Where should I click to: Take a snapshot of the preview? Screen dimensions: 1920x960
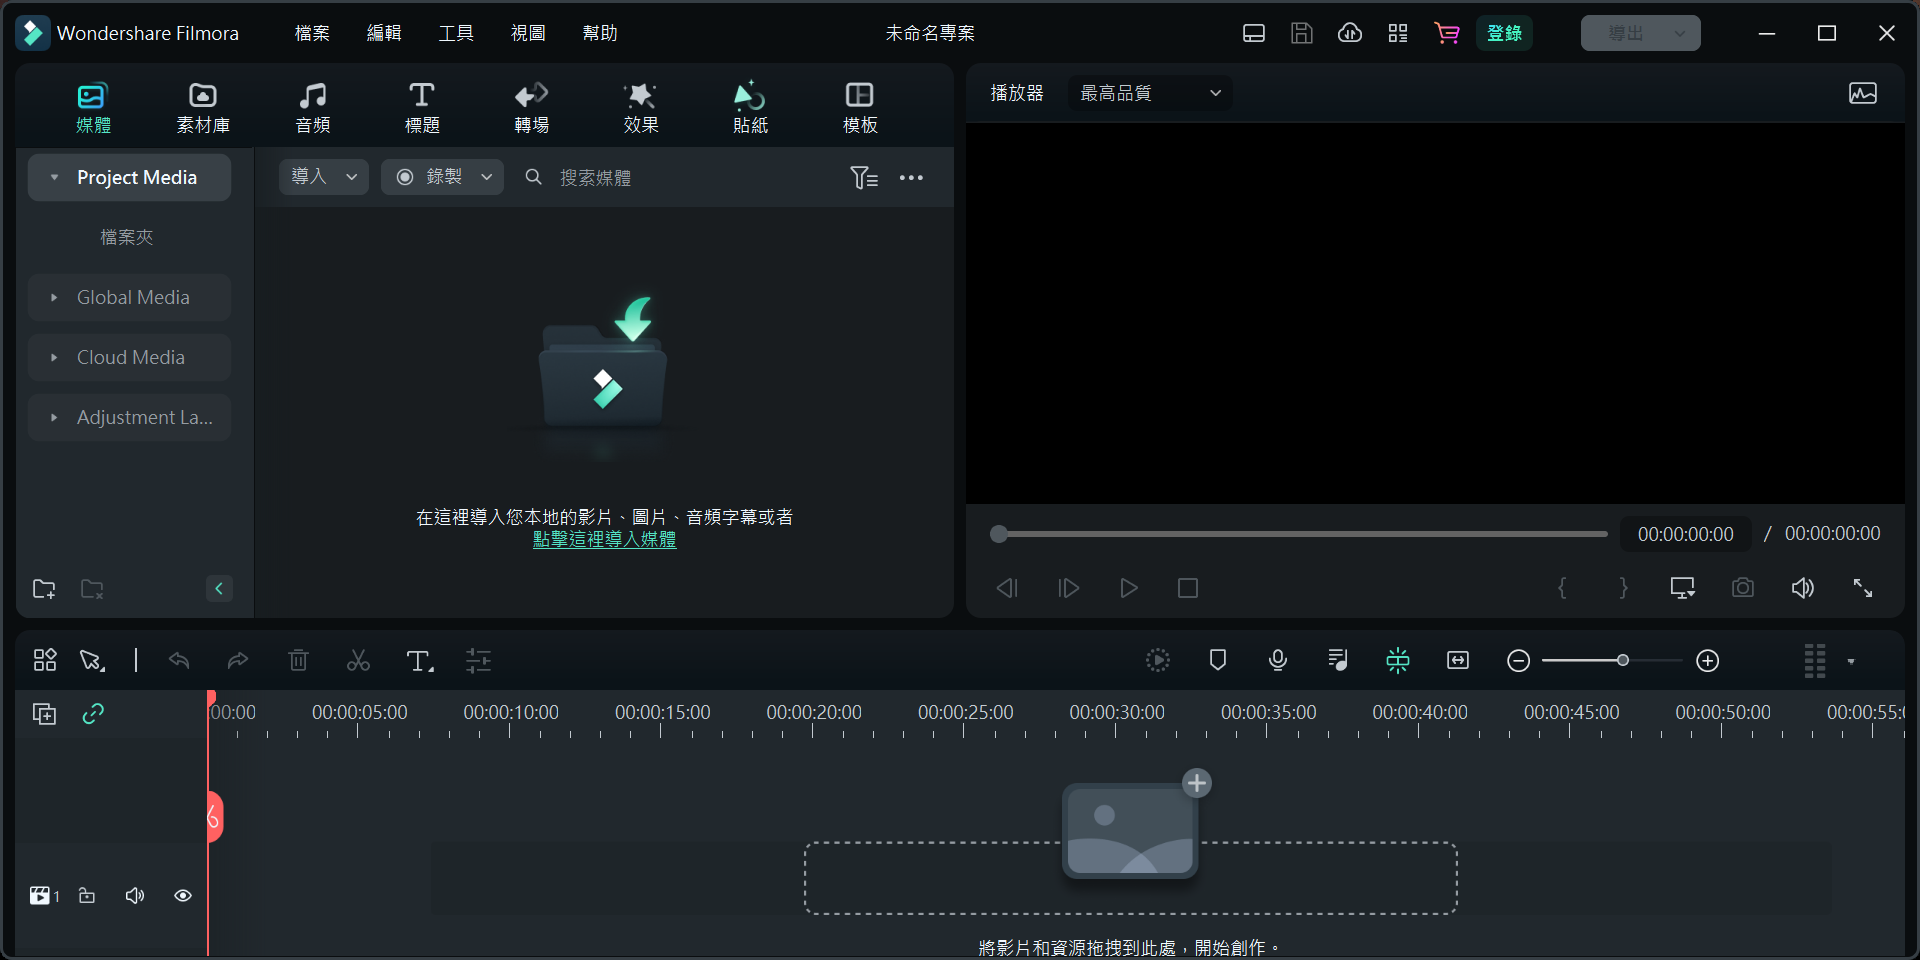1743,588
